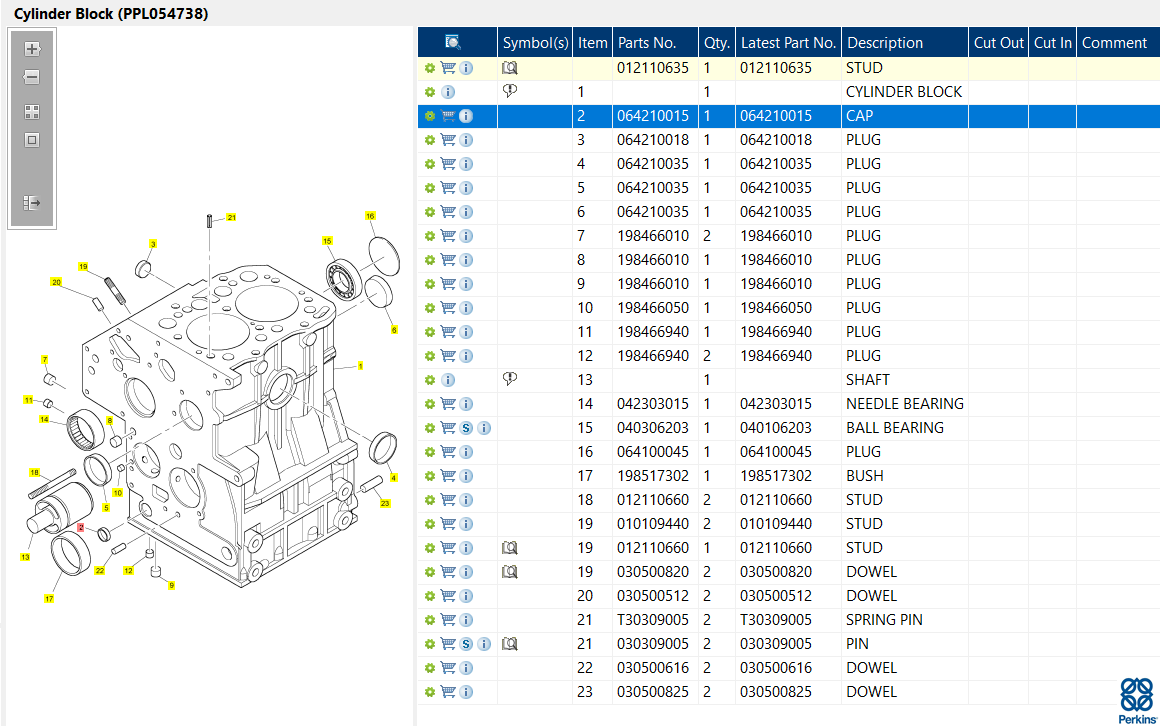
Task: Click the four-squares grid view icon
Action: (x=32, y=112)
